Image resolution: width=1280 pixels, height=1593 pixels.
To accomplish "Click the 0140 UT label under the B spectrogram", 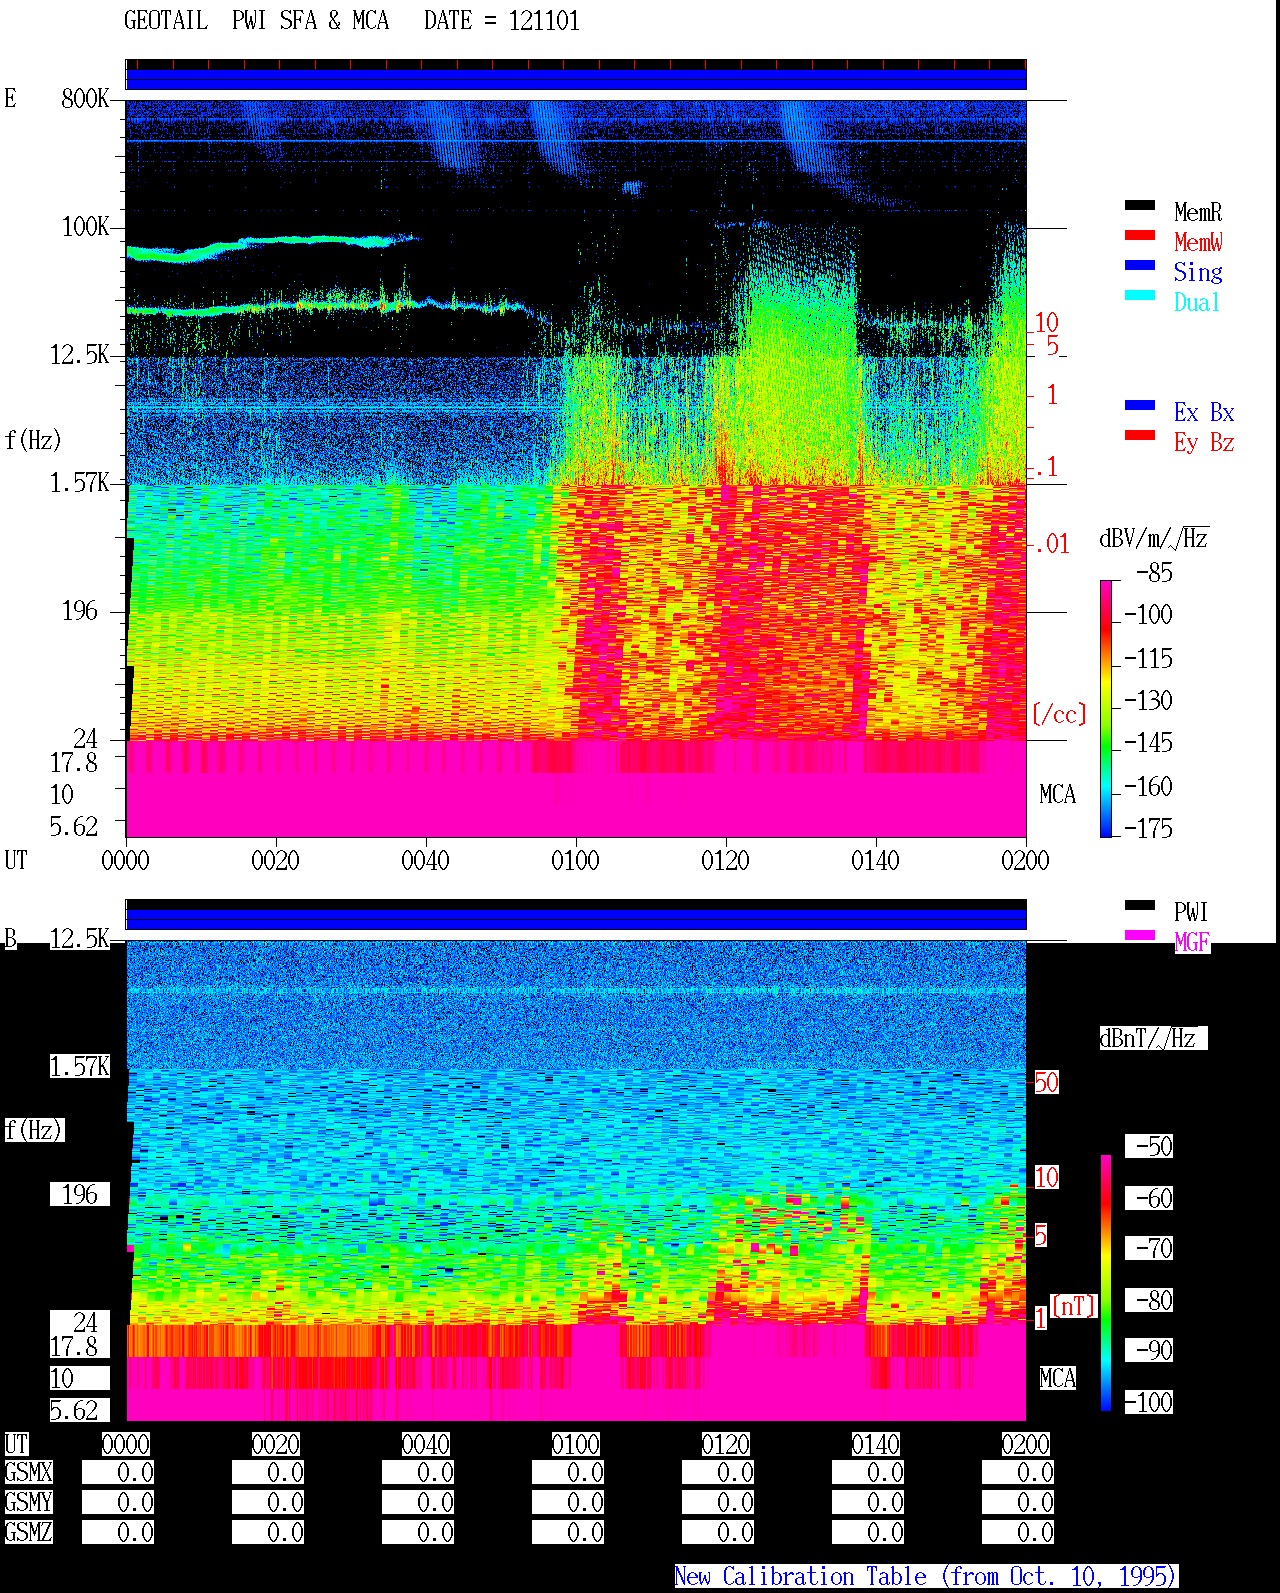I will click(x=875, y=1444).
